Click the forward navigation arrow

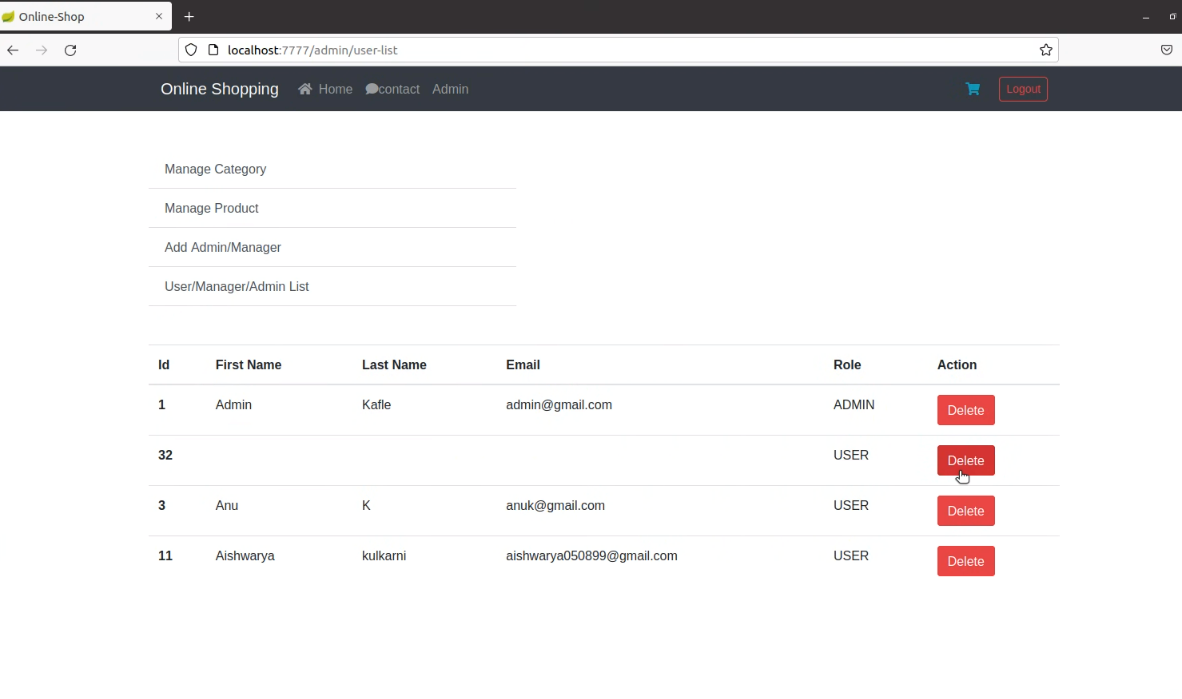point(41,50)
